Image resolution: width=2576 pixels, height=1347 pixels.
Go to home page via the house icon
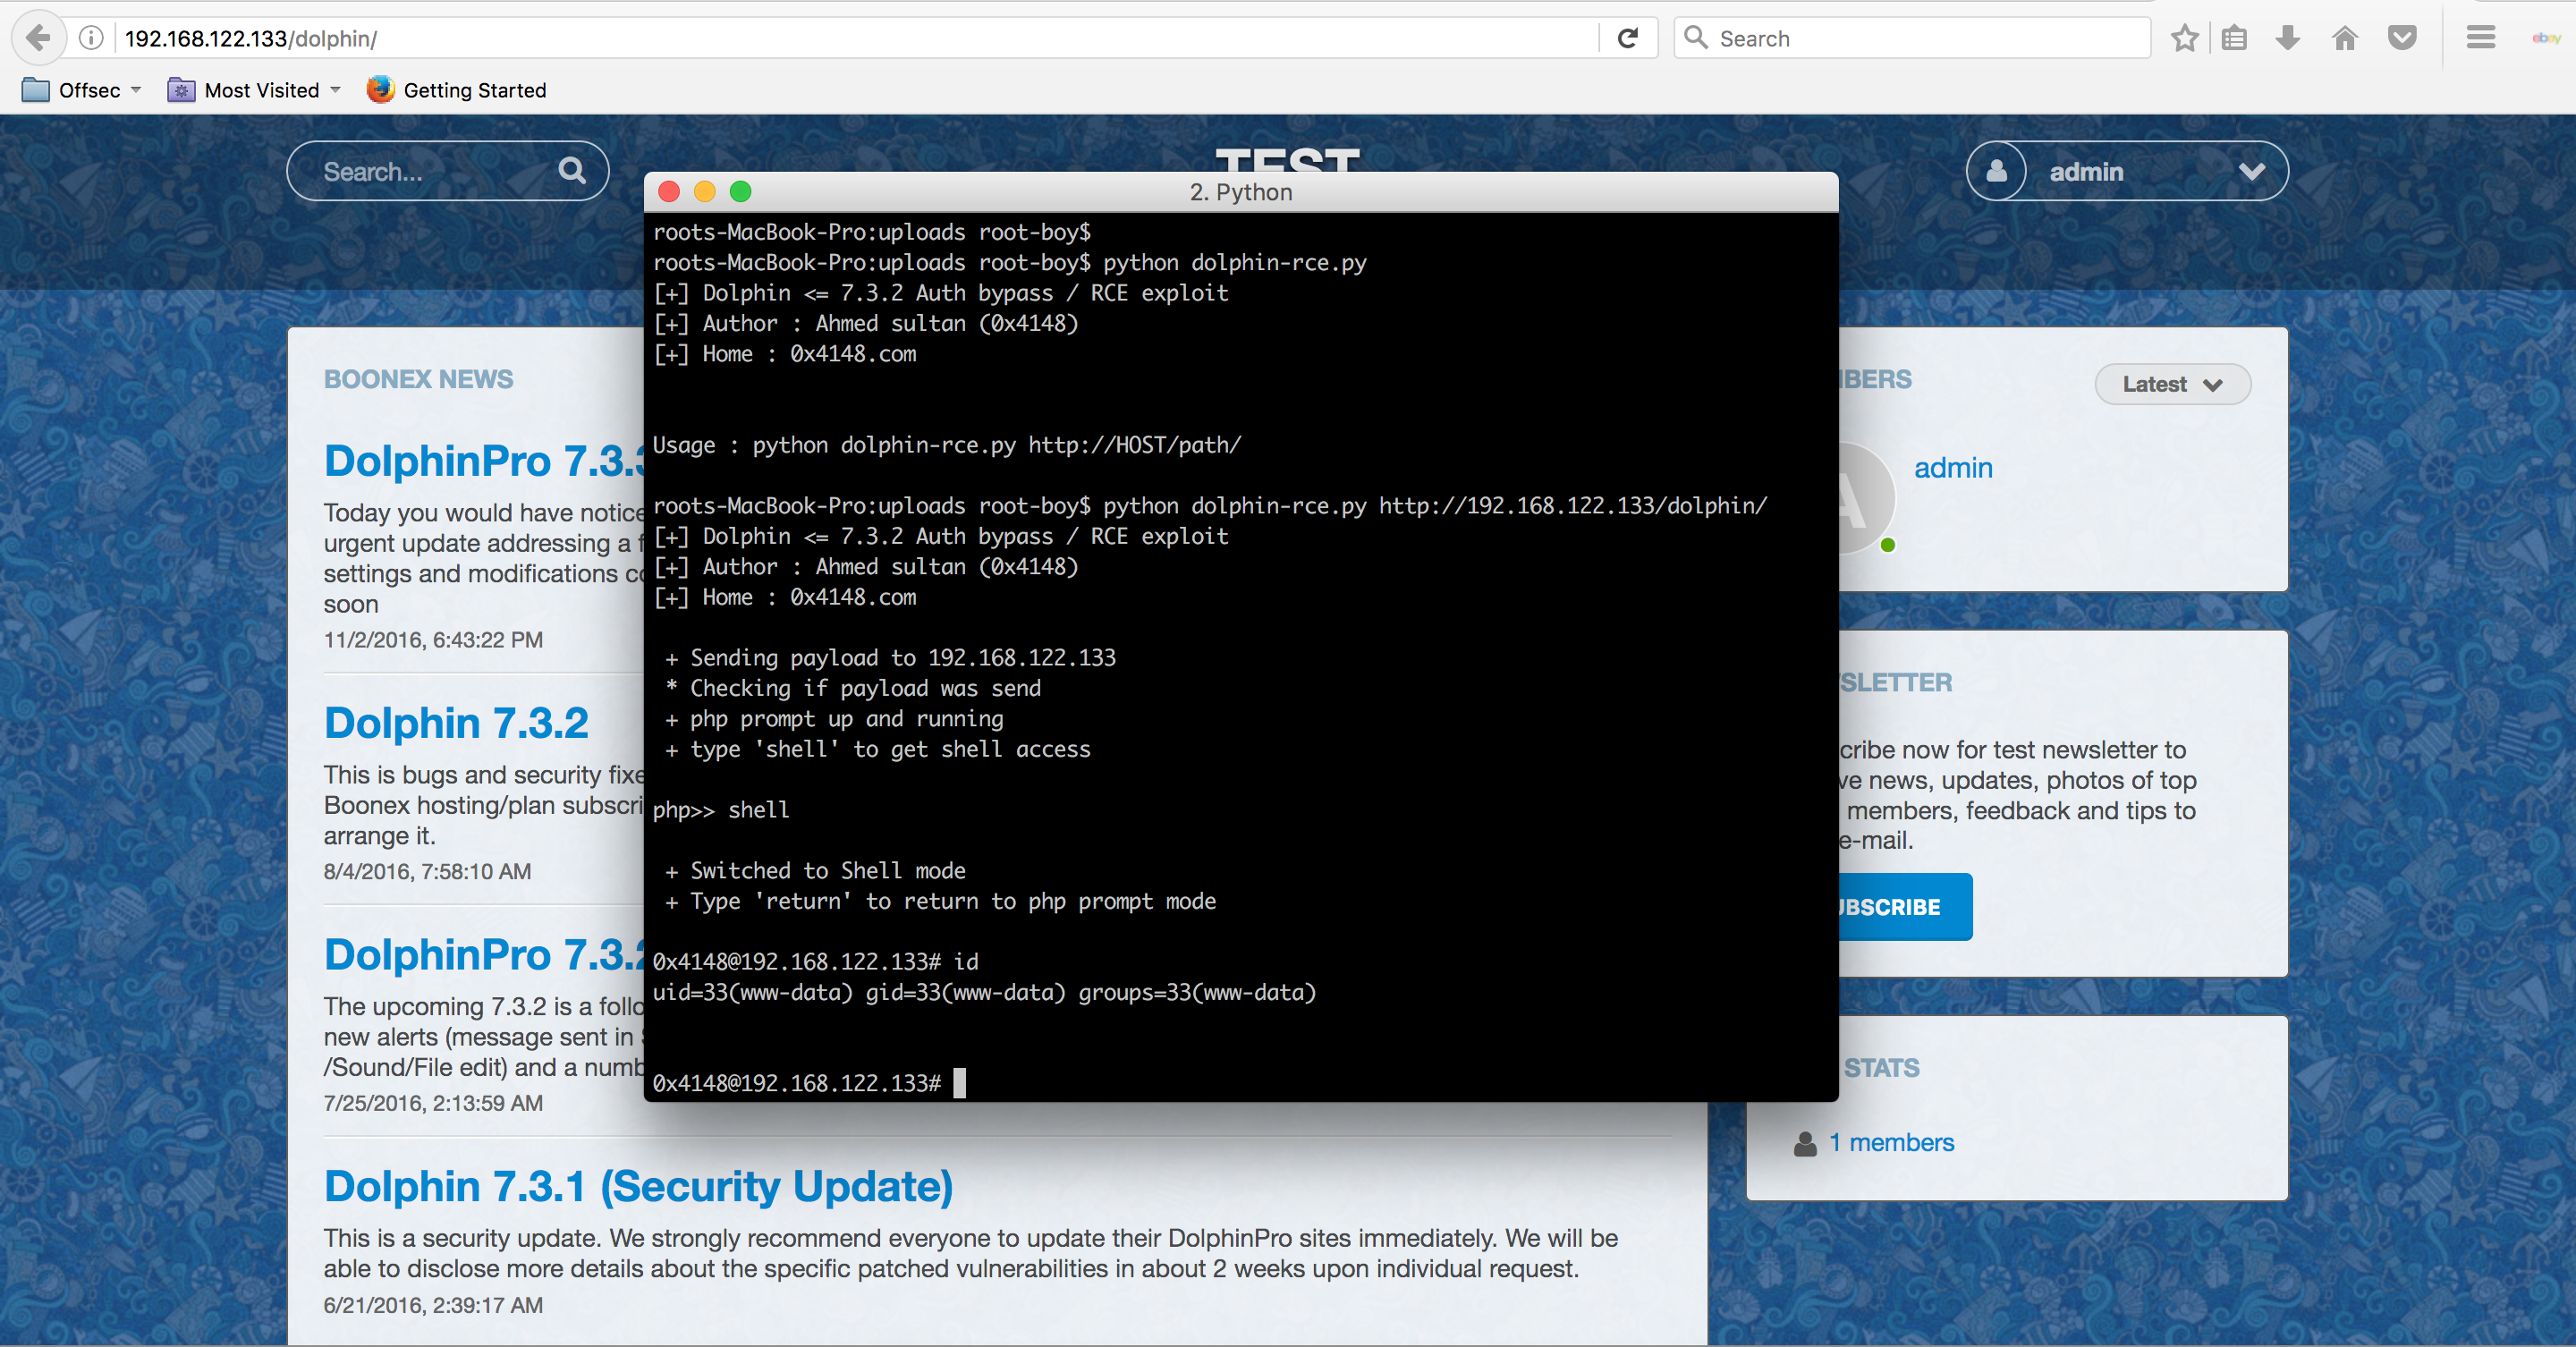[x=2345, y=38]
